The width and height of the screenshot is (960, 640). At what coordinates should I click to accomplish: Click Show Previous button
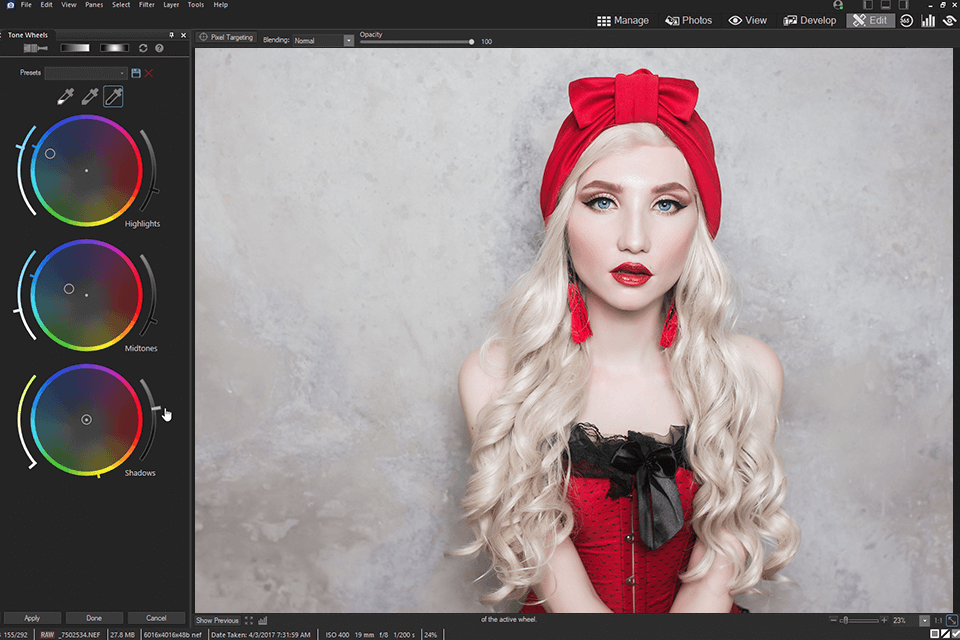click(x=217, y=620)
